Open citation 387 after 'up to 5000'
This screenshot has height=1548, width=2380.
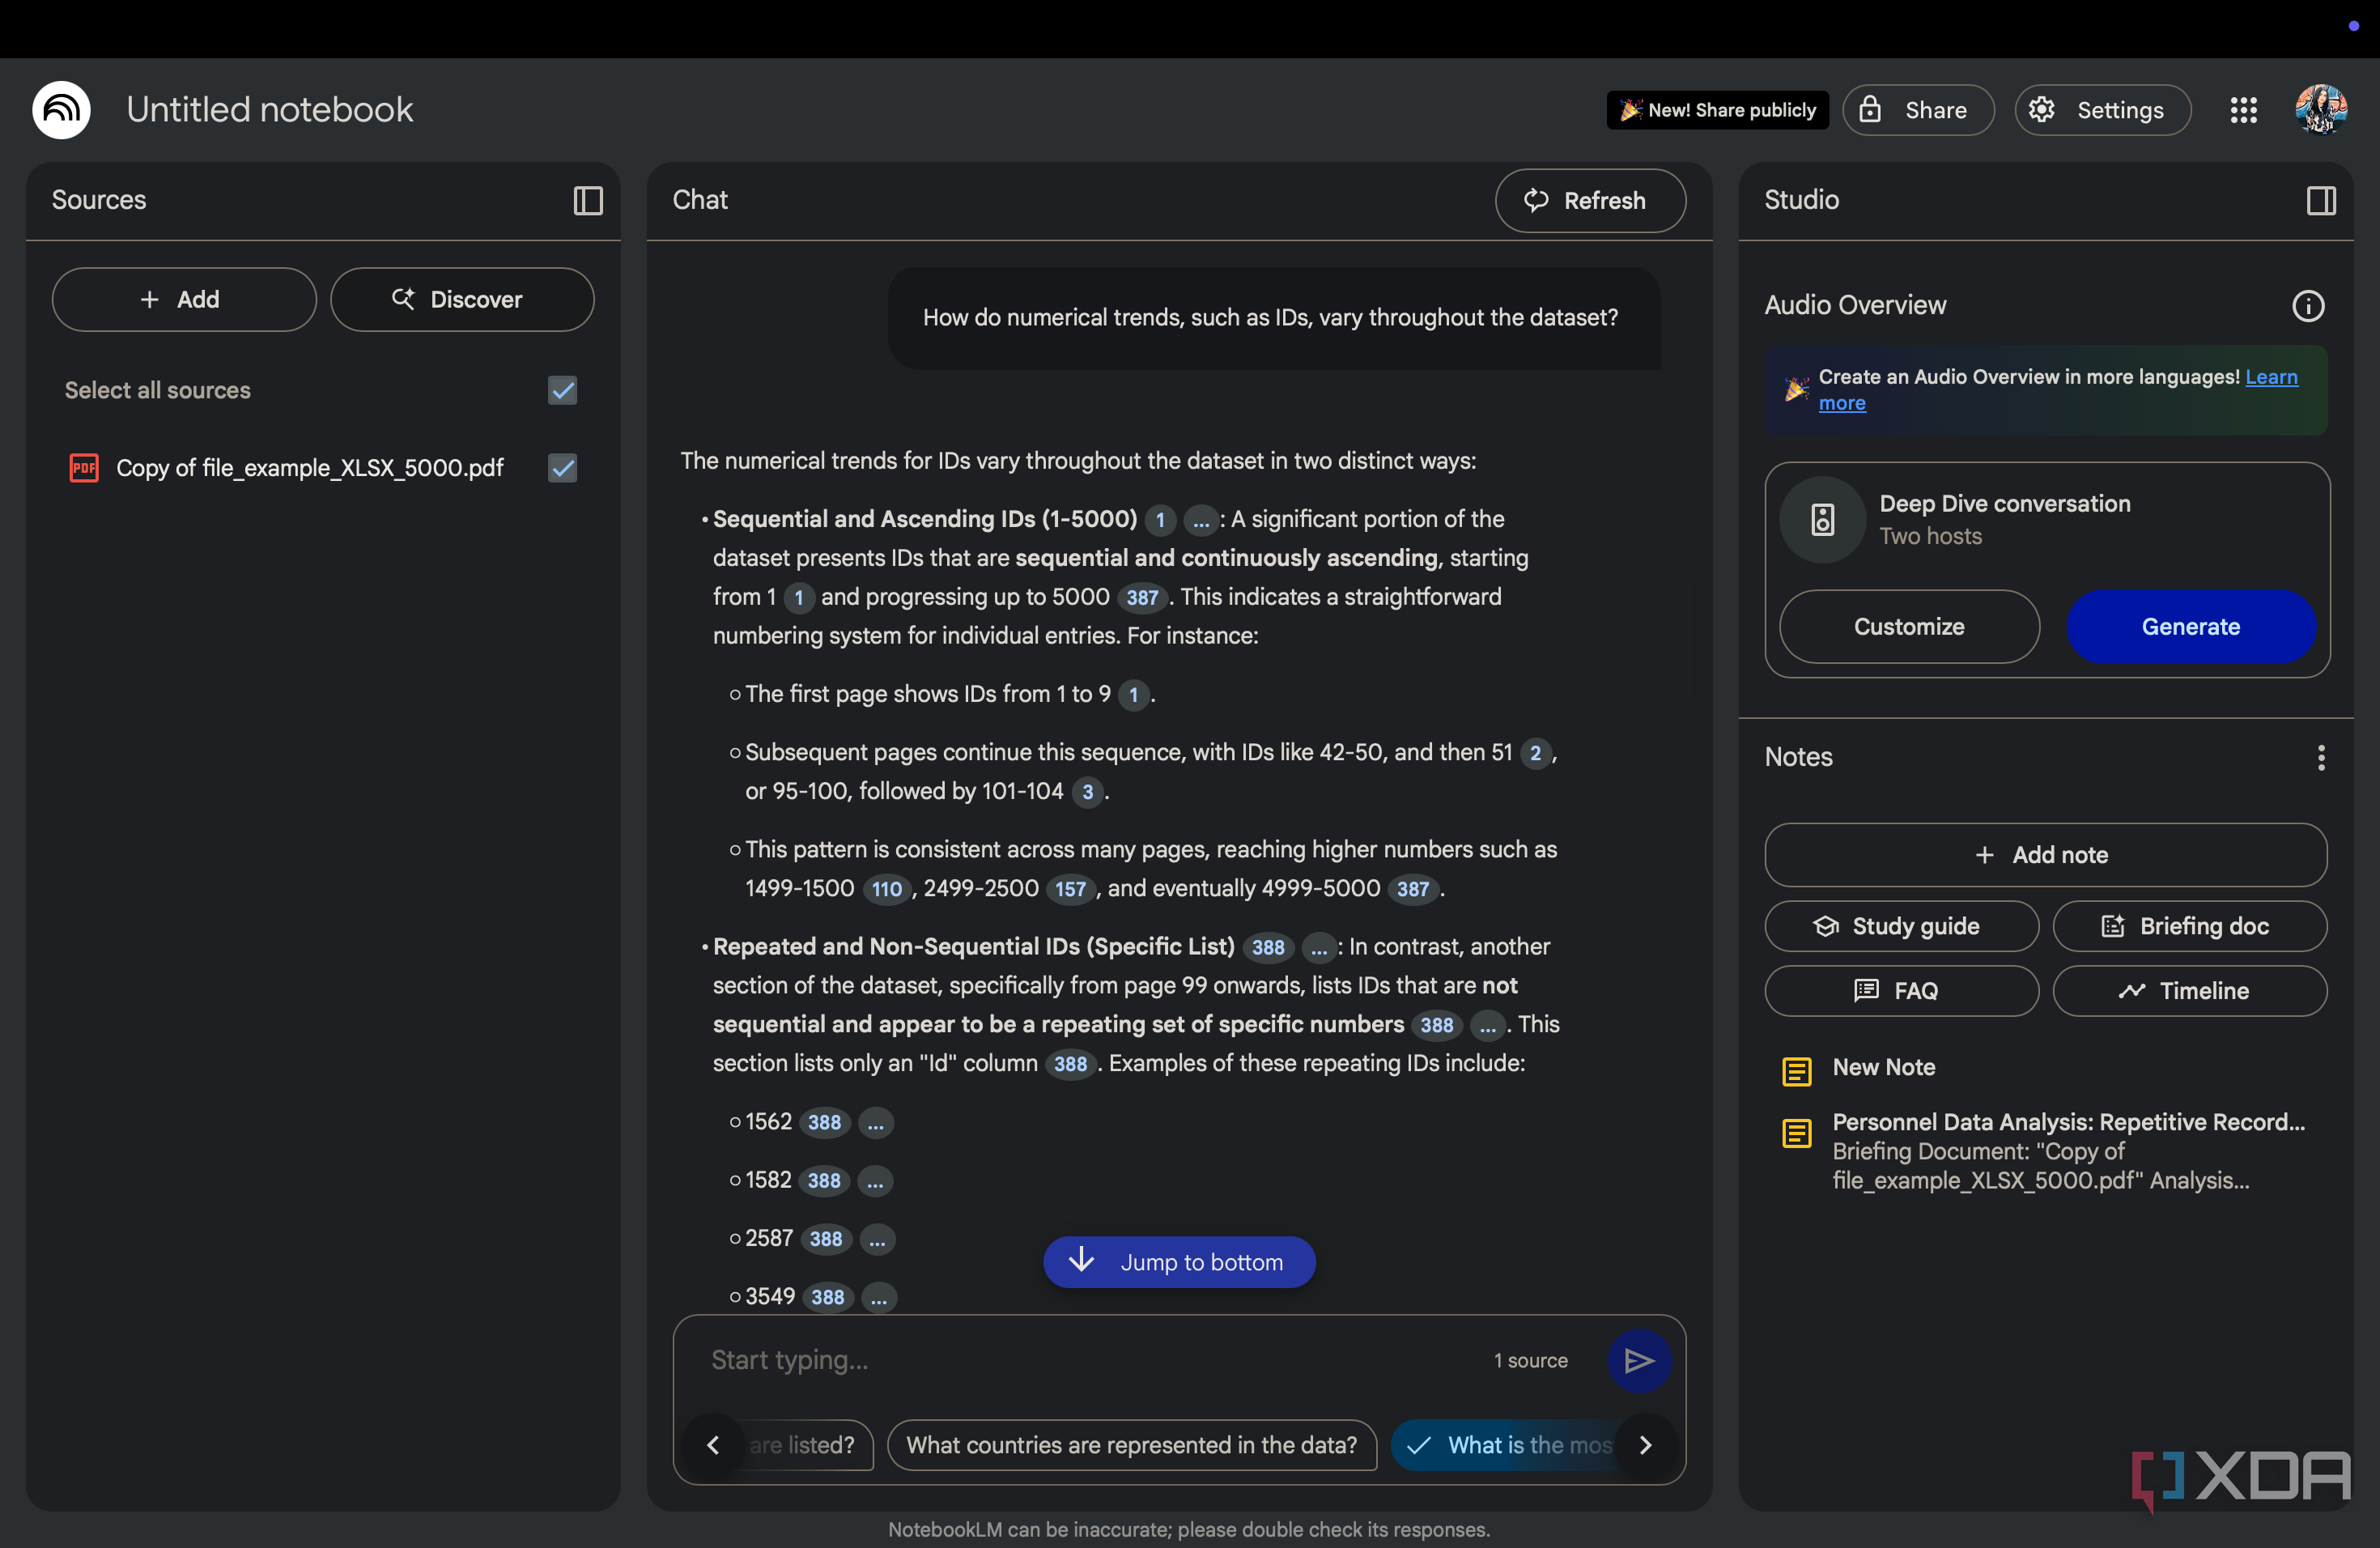point(1142,598)
